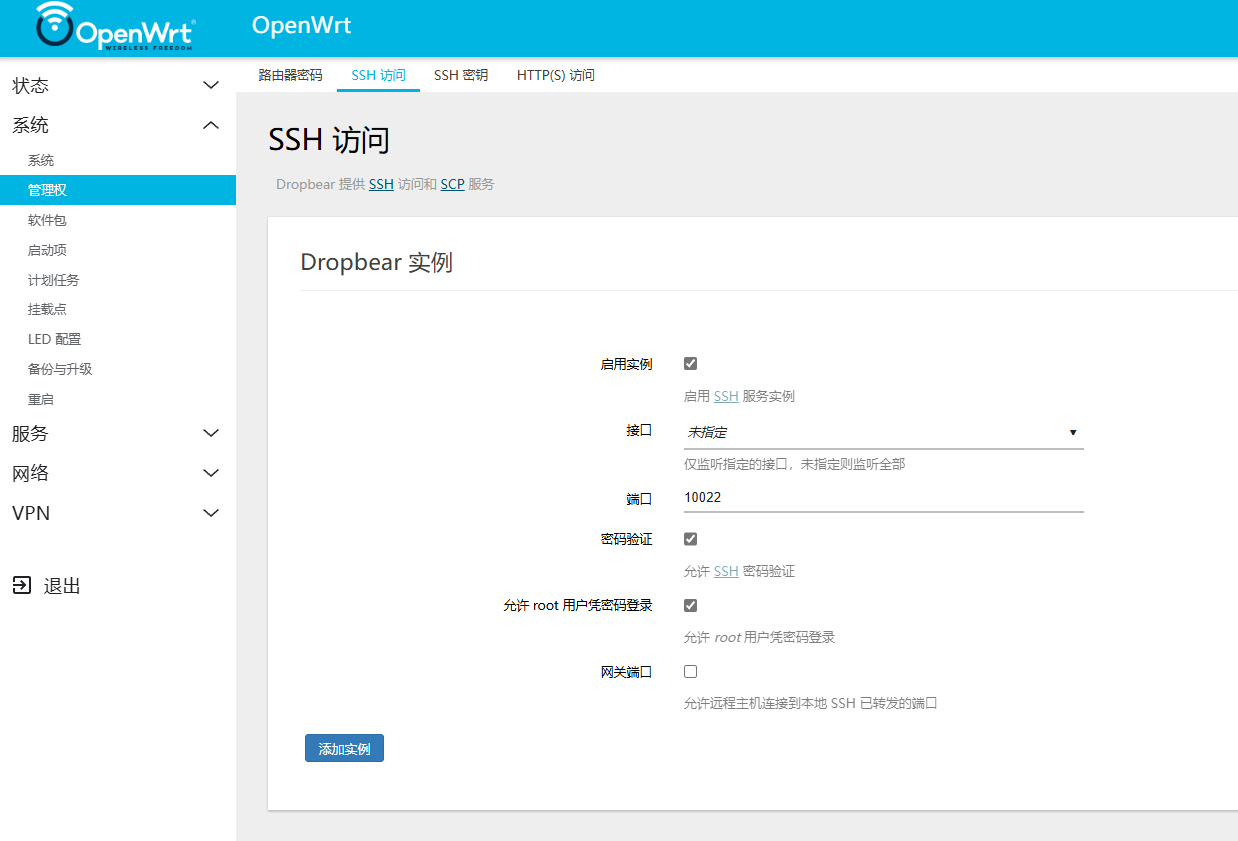This screenshot has height=841, width=1238.
Task: Expand the 网络 section chevron
Action: (x=211, y=473)
